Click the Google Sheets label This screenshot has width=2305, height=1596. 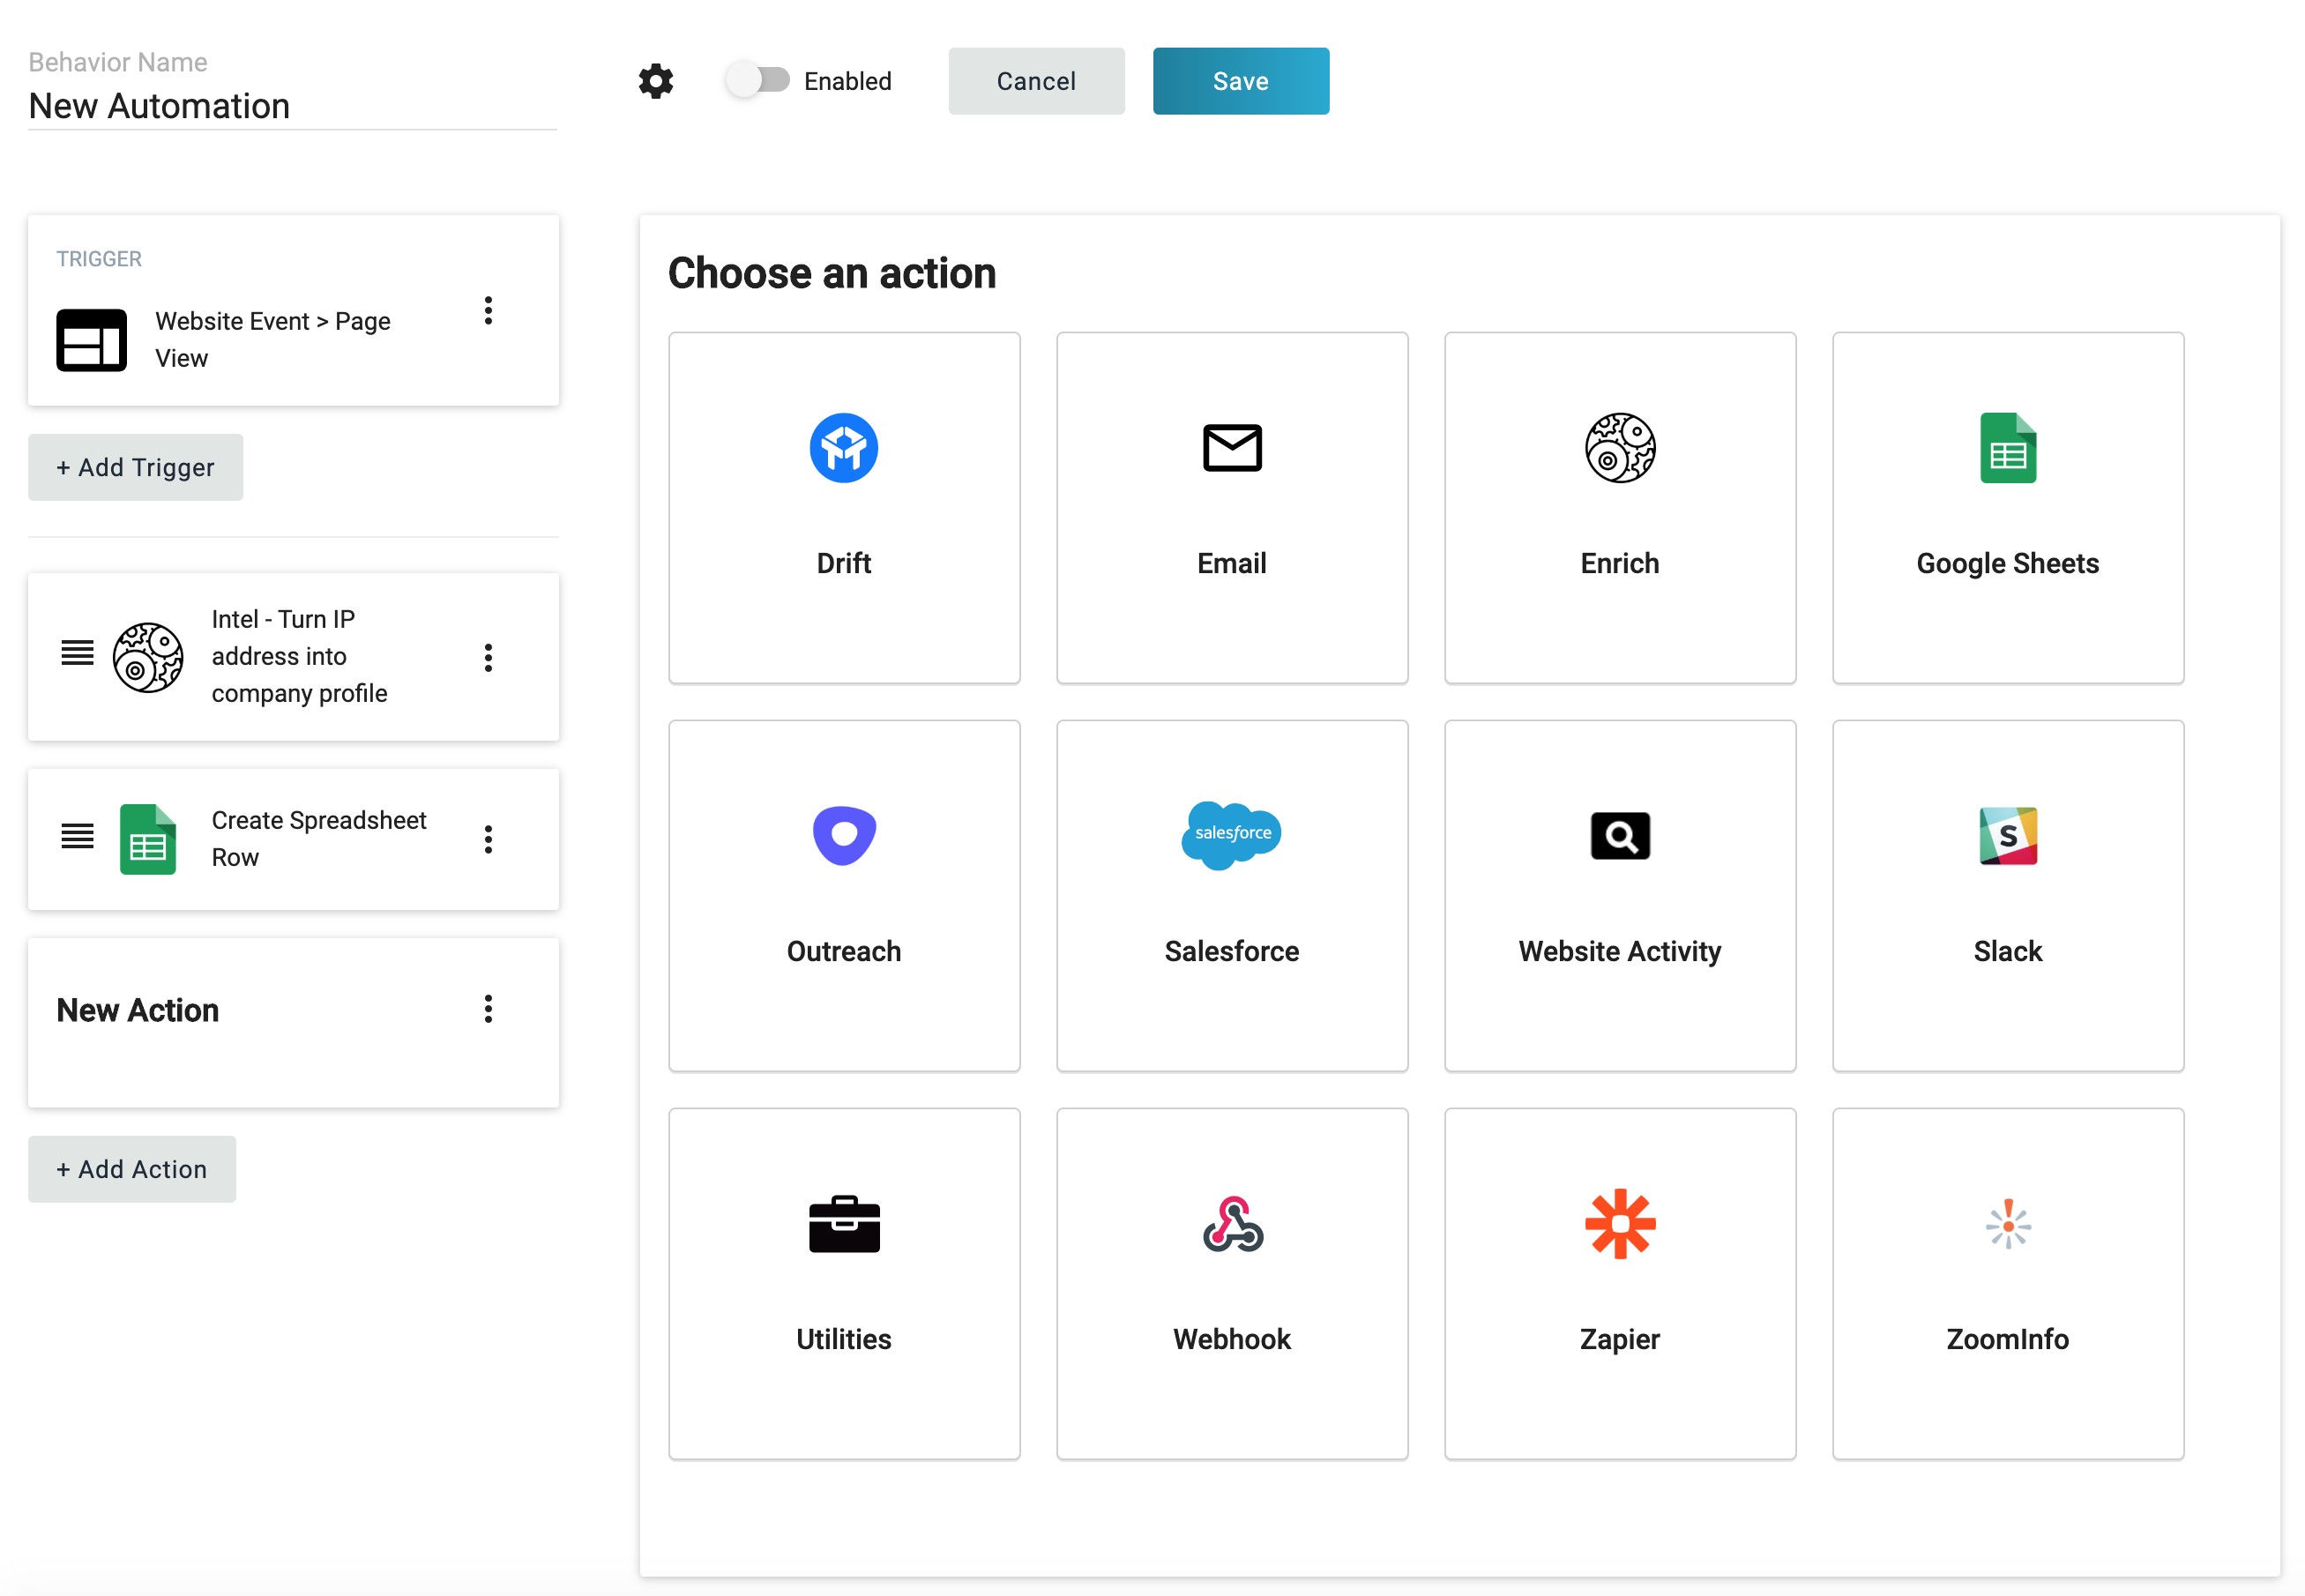[2008, 564]
